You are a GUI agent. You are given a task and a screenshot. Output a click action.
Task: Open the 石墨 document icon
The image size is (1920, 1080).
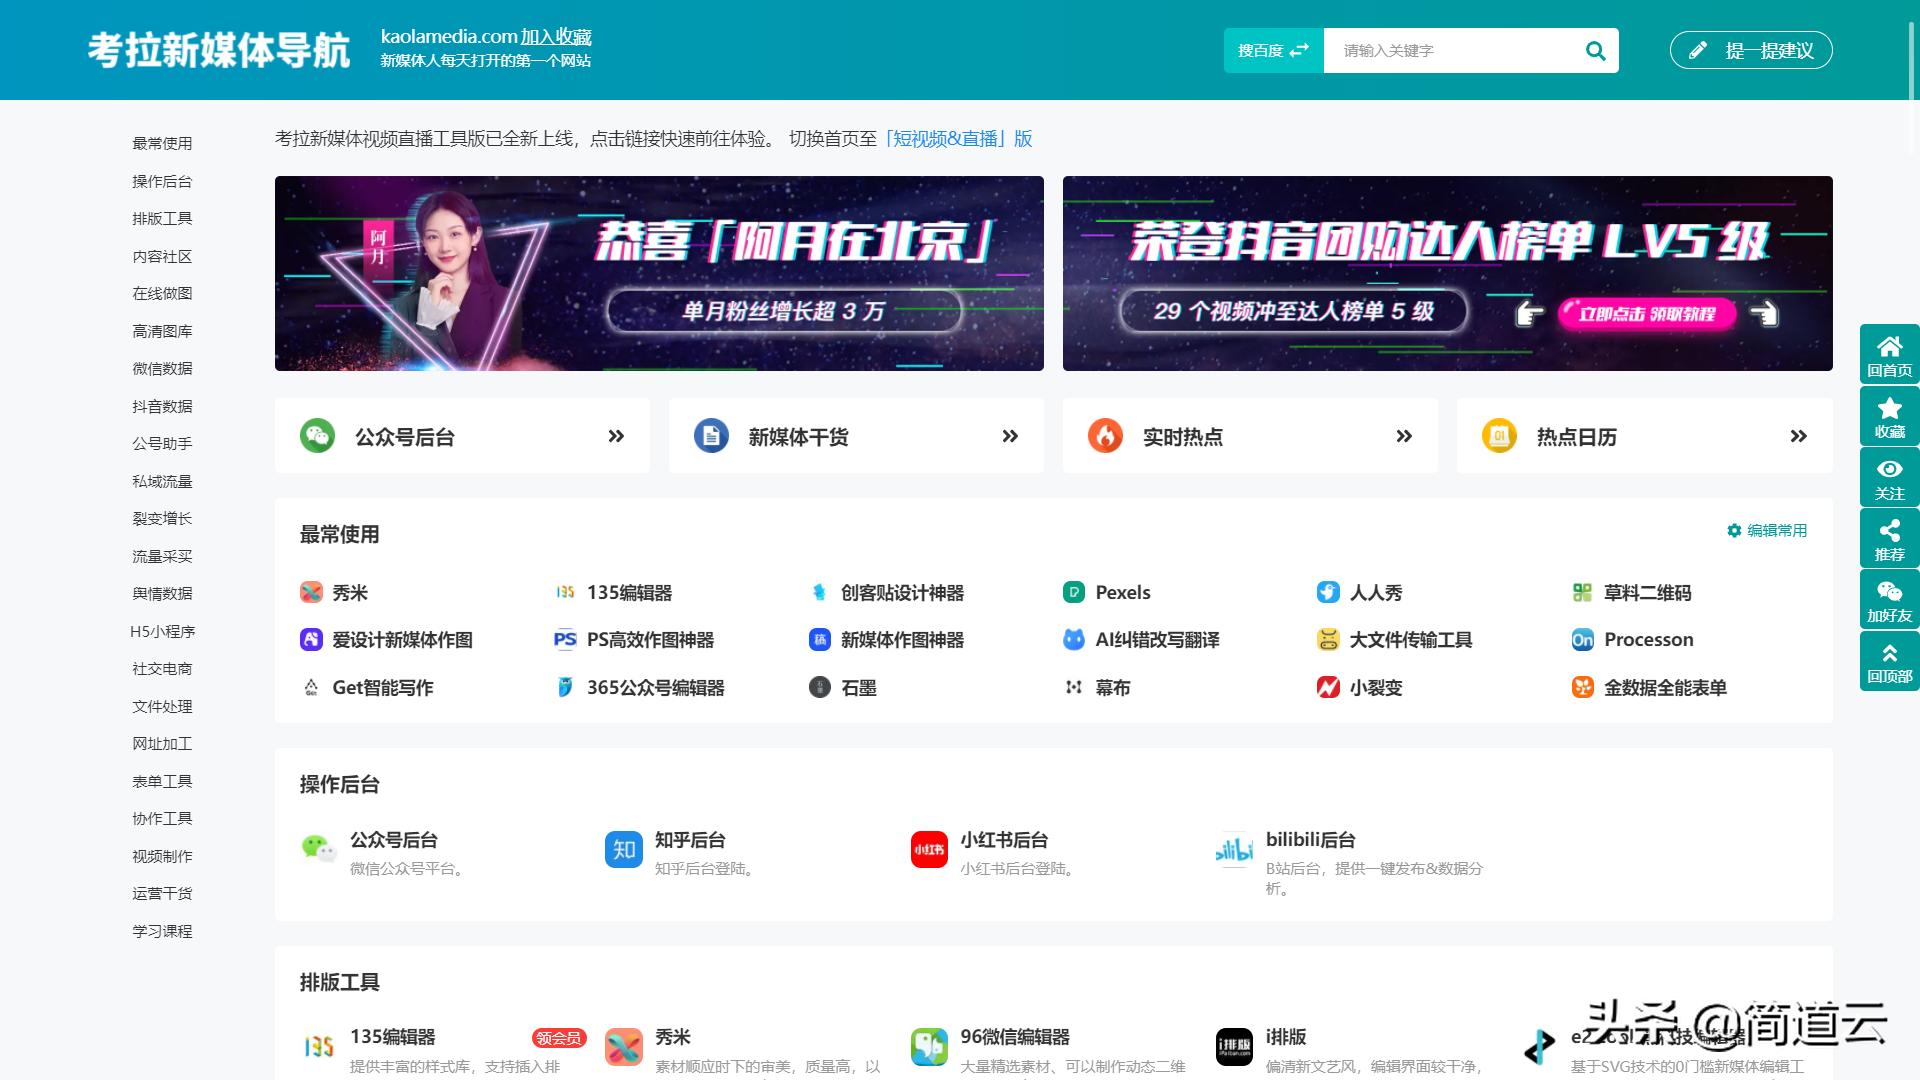(x=820, y=688)
